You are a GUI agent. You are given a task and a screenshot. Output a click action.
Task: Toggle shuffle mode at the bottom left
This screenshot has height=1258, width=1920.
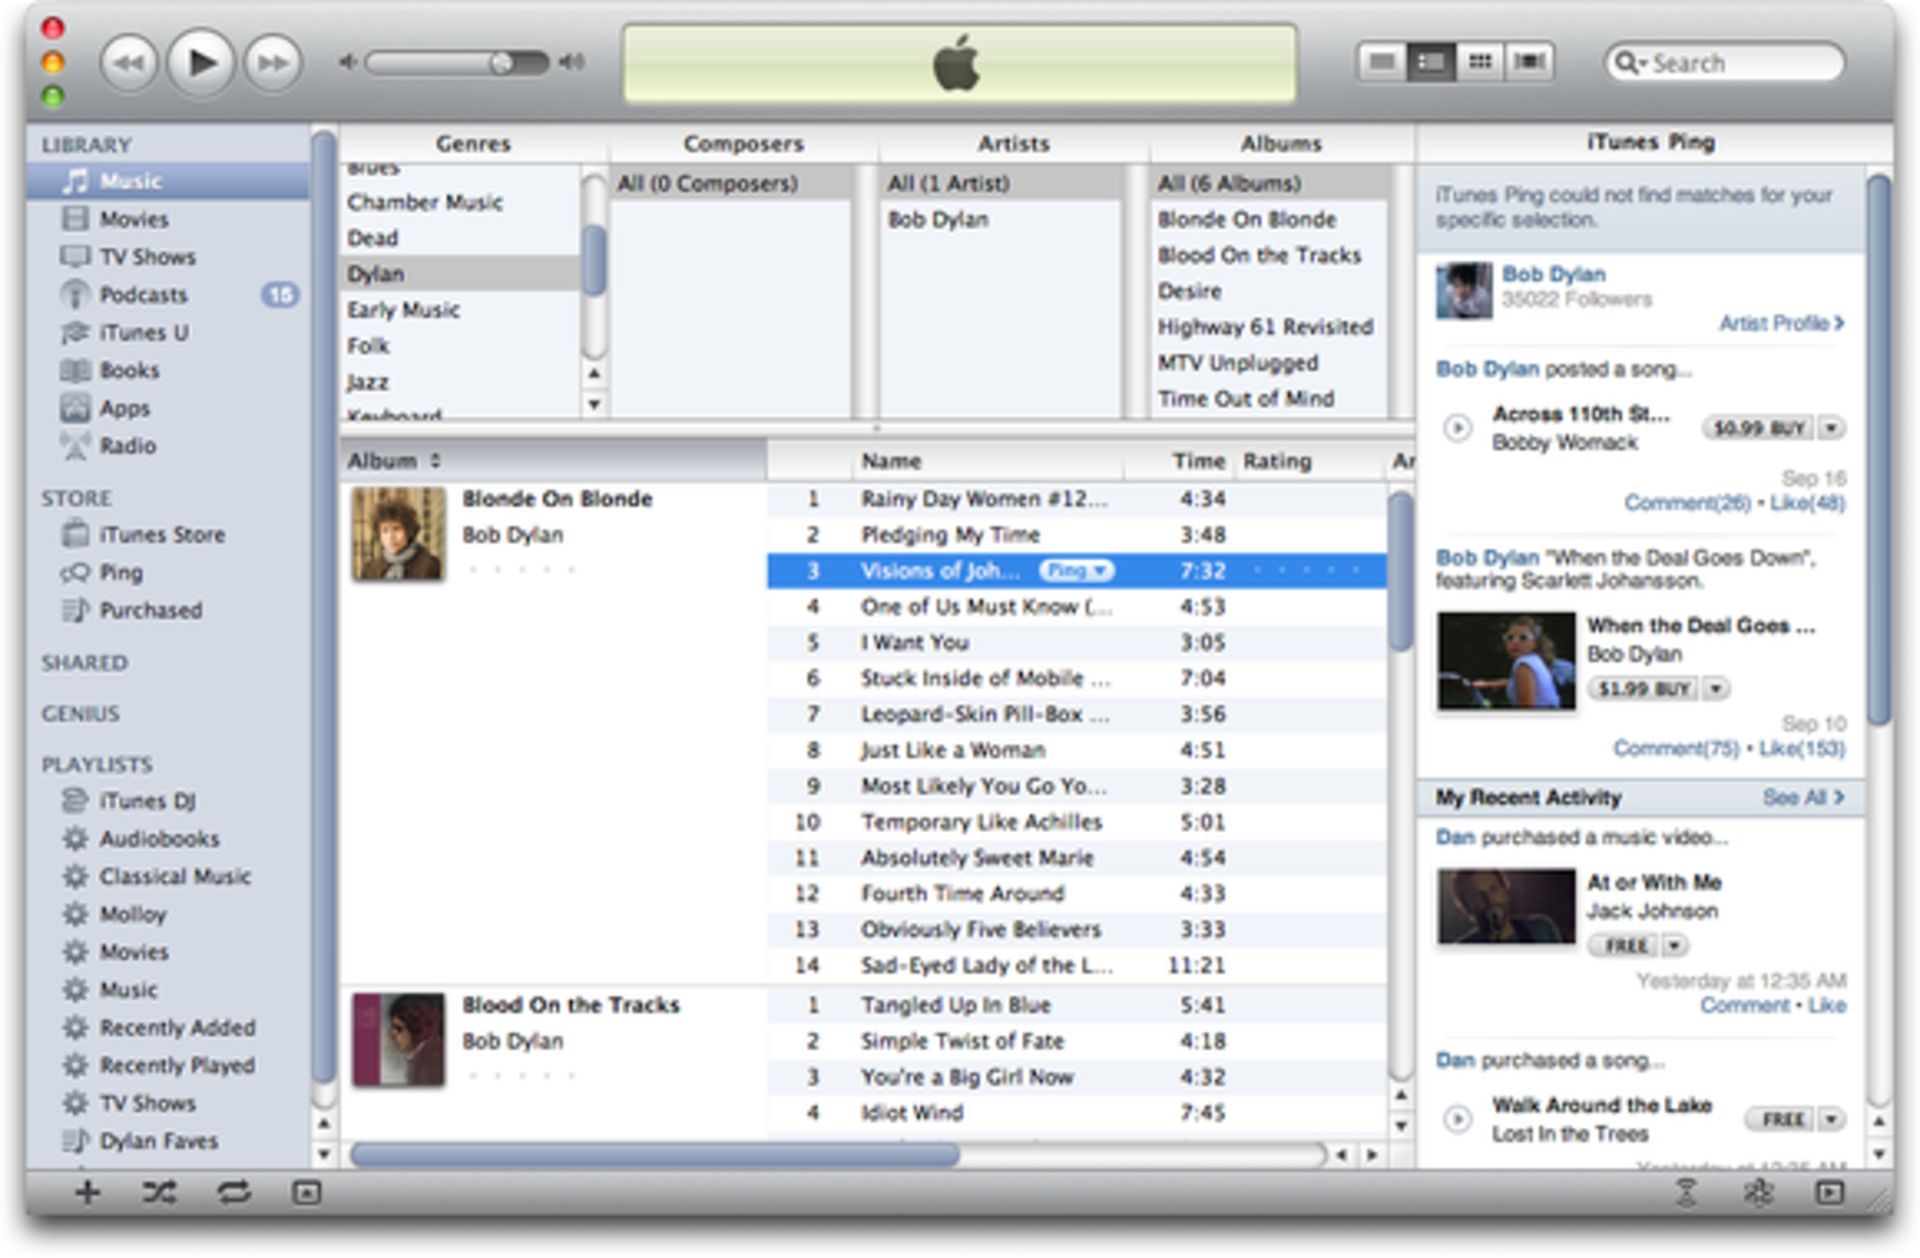point(160,1193)
